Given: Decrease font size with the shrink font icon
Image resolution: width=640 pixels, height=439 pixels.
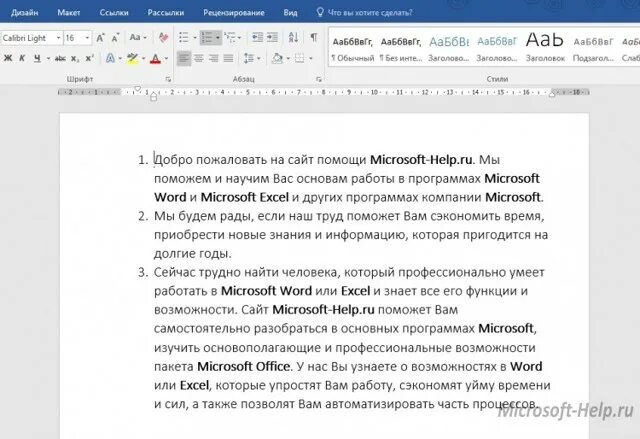Looking at the screenshot, I should click(115, 38).
